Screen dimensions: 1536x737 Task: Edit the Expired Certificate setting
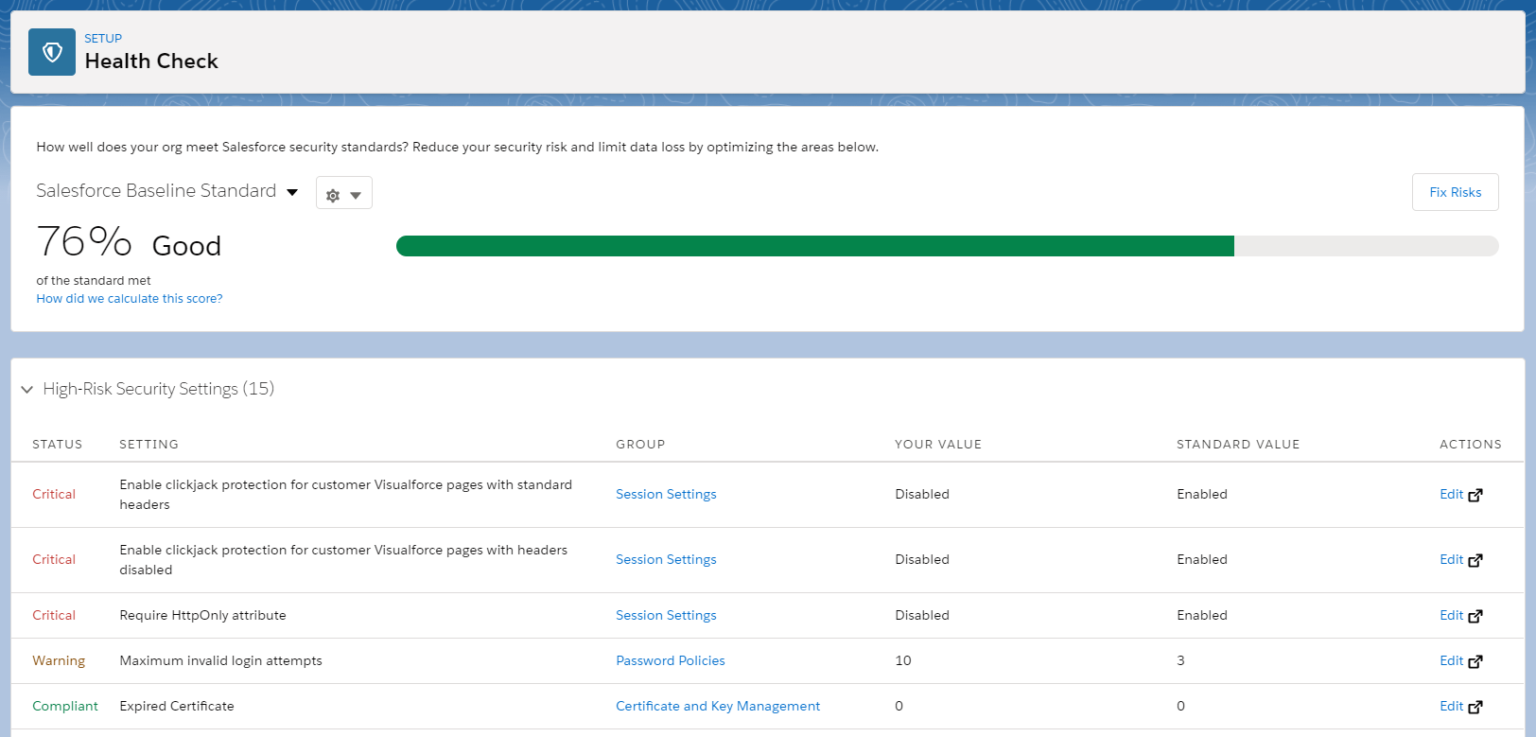(1450, 706)
